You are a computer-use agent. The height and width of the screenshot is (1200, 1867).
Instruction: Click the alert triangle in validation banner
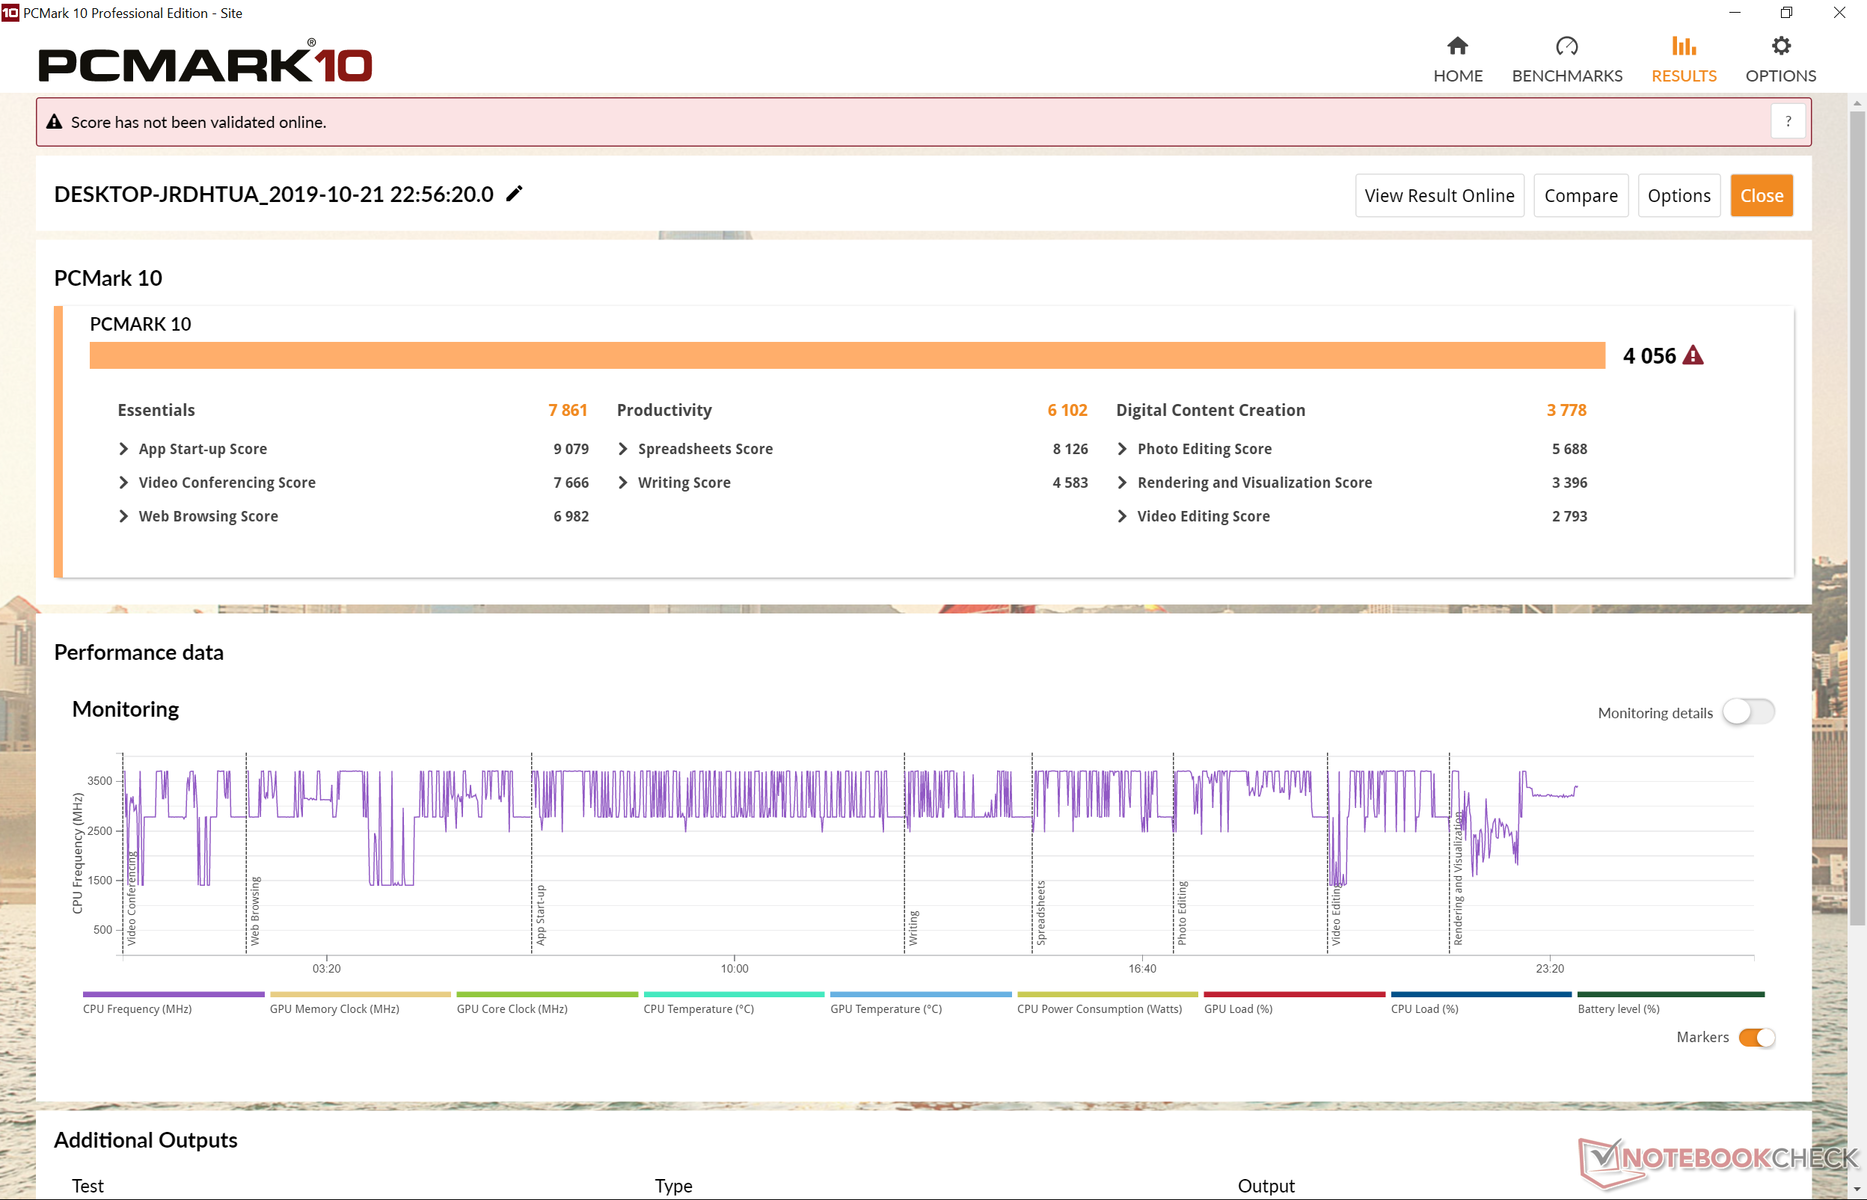[55, 122]
